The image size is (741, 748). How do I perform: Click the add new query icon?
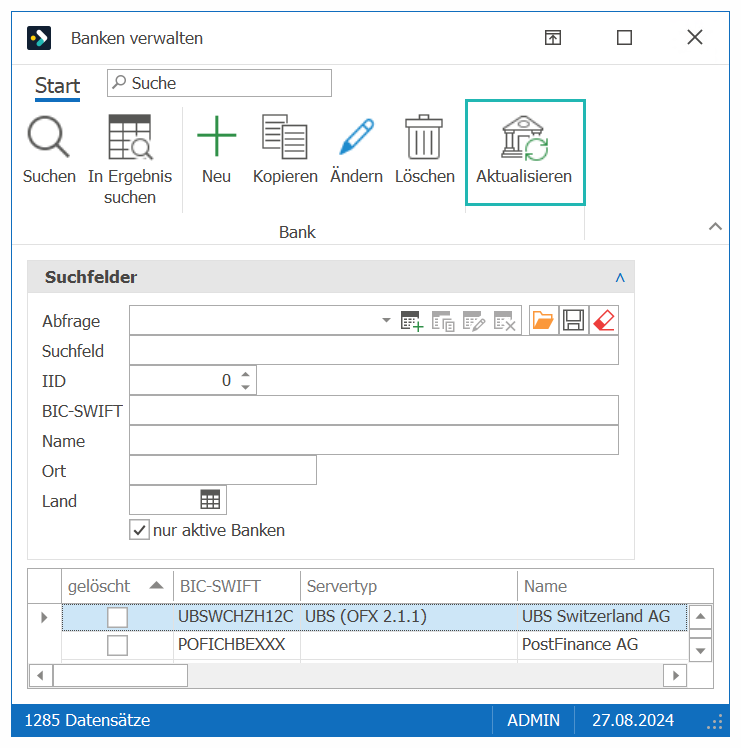[412, 321]
